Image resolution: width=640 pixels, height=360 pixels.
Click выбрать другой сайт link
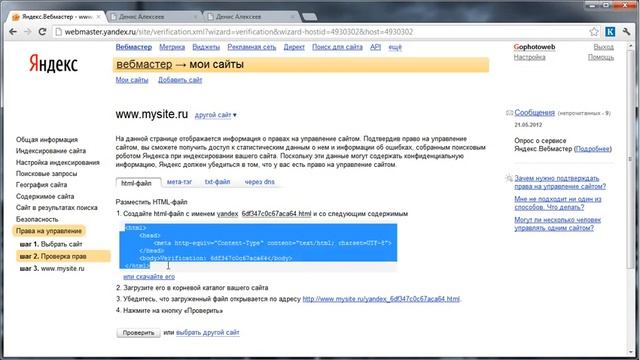click(x=208, y=333)
